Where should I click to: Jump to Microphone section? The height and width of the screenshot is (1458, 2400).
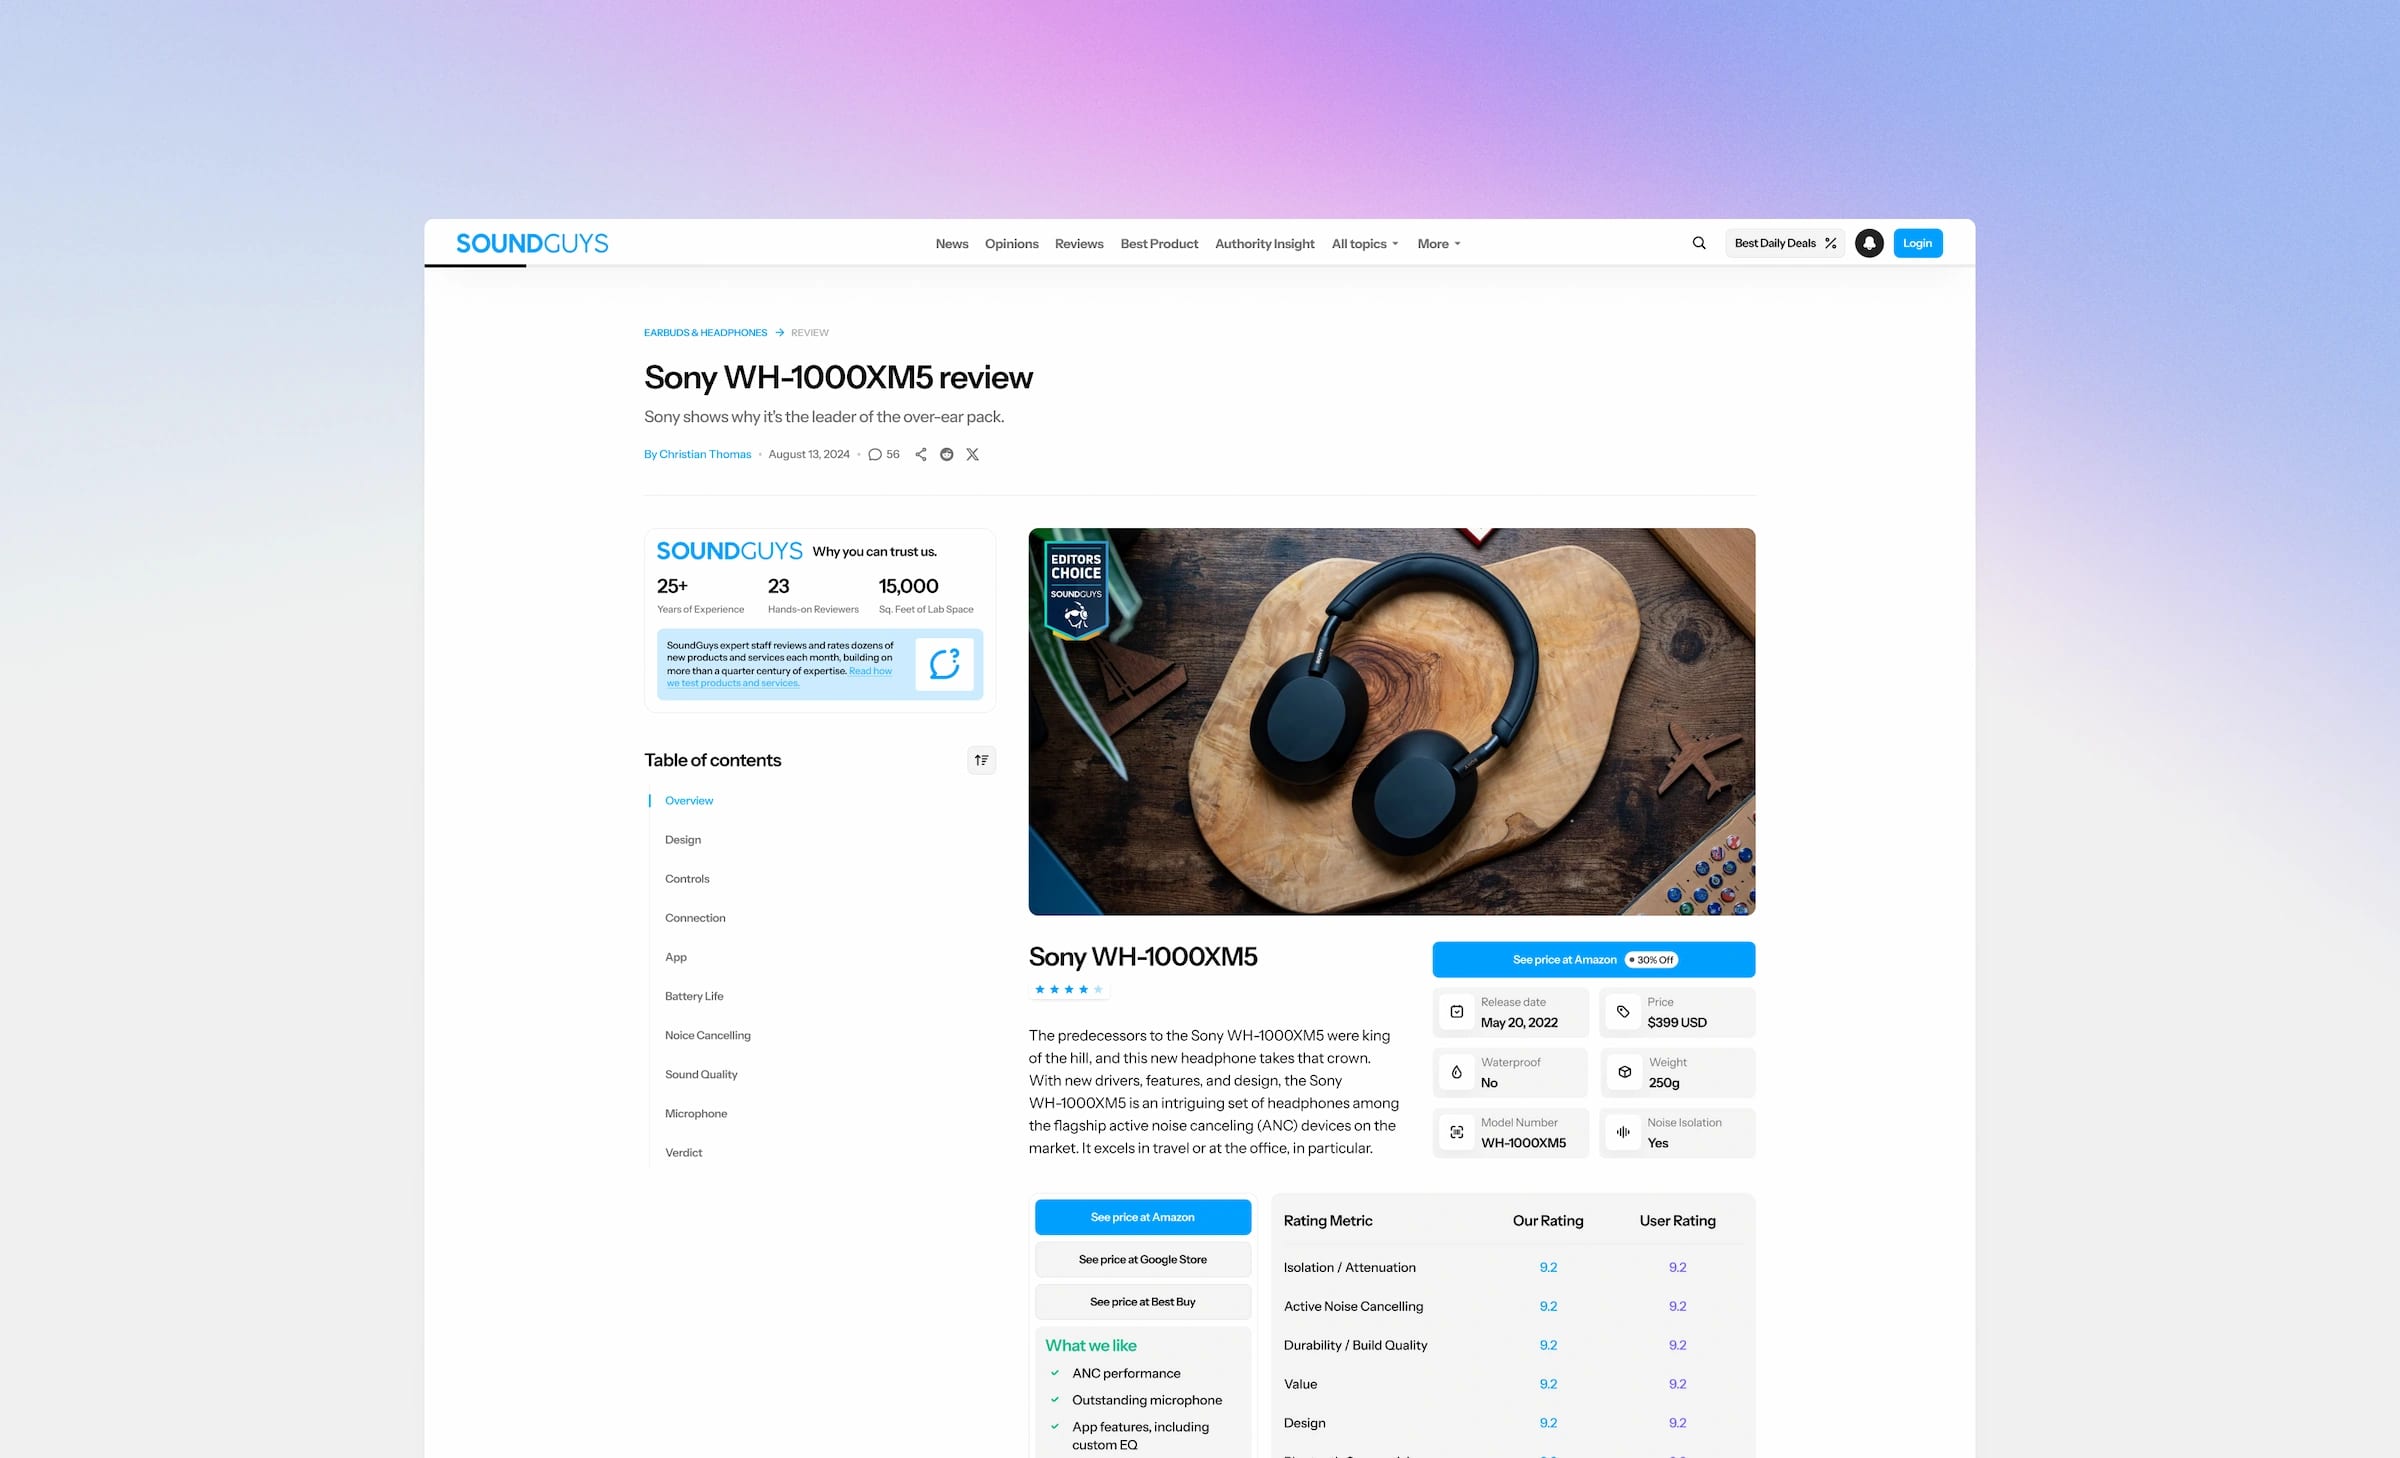tap(696, 1113)
